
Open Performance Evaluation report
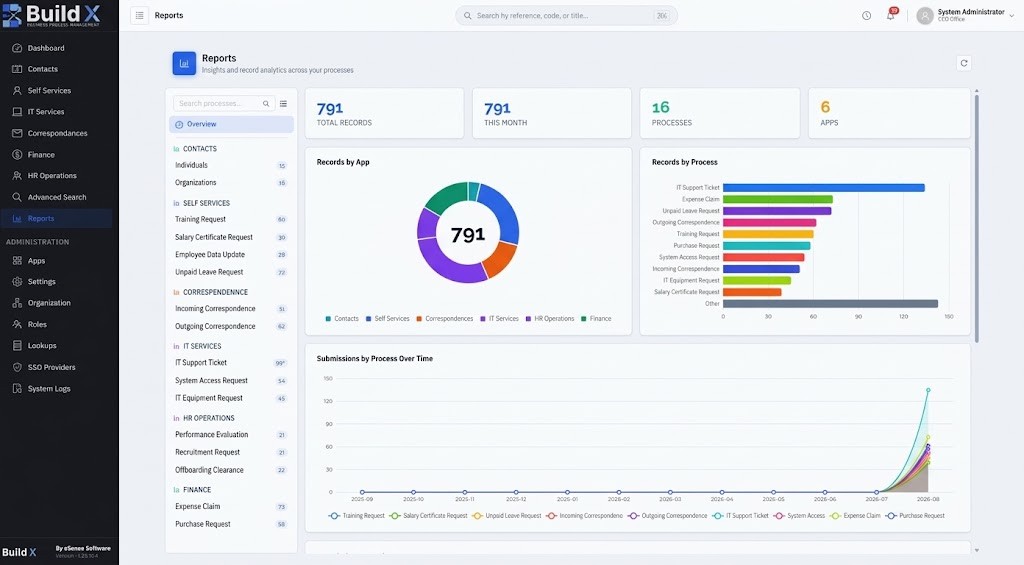(231, 434)
